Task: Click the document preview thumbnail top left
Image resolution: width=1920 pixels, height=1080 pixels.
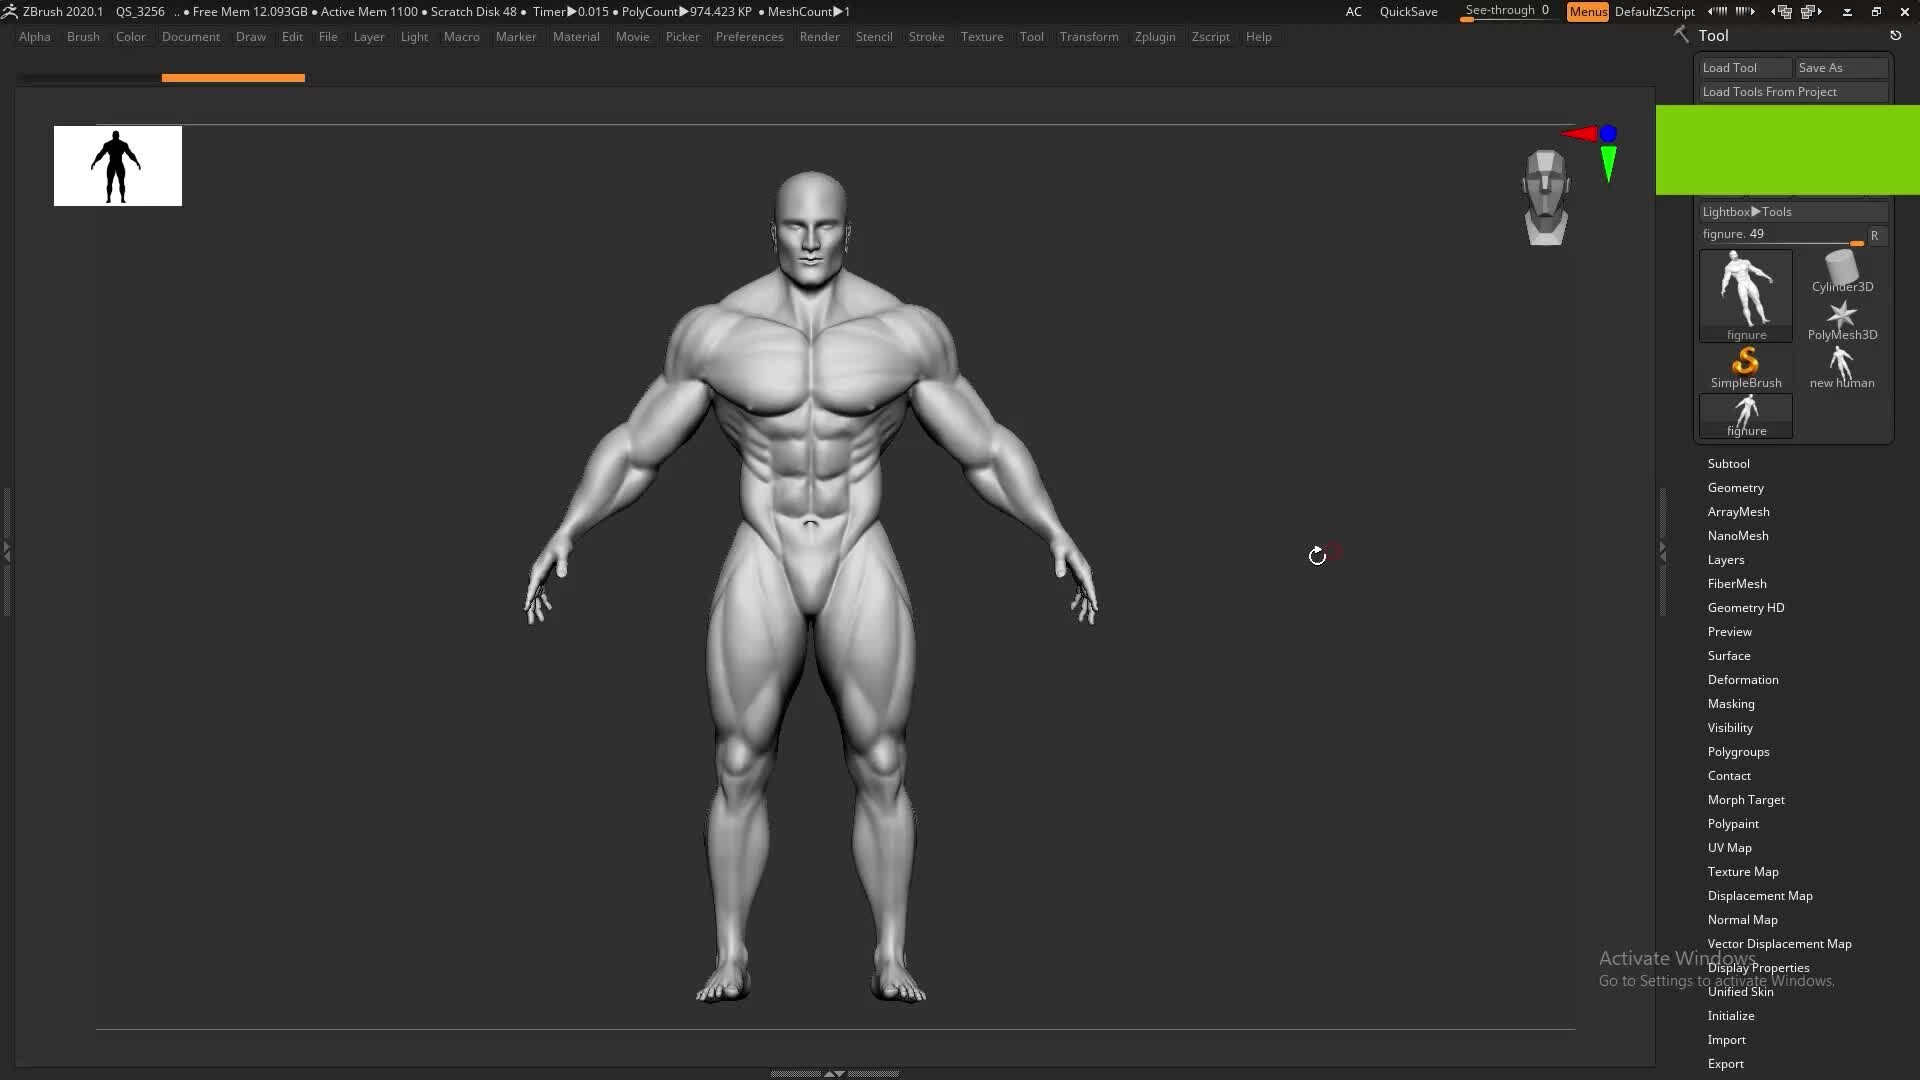Action: click(117, 165)
